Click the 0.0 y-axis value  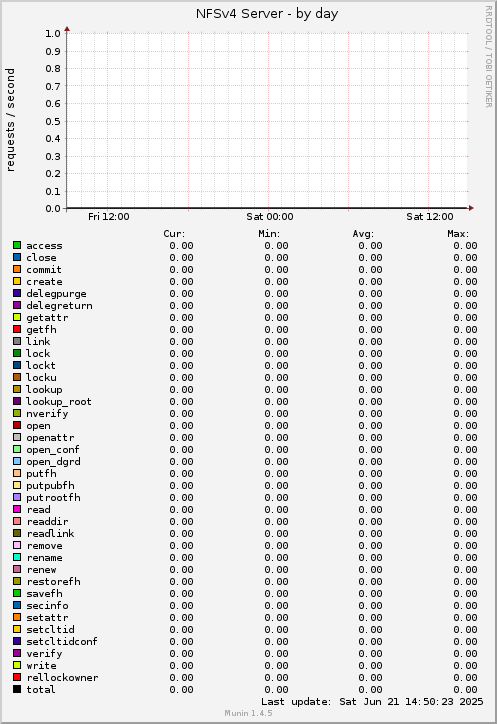point(53,209)
